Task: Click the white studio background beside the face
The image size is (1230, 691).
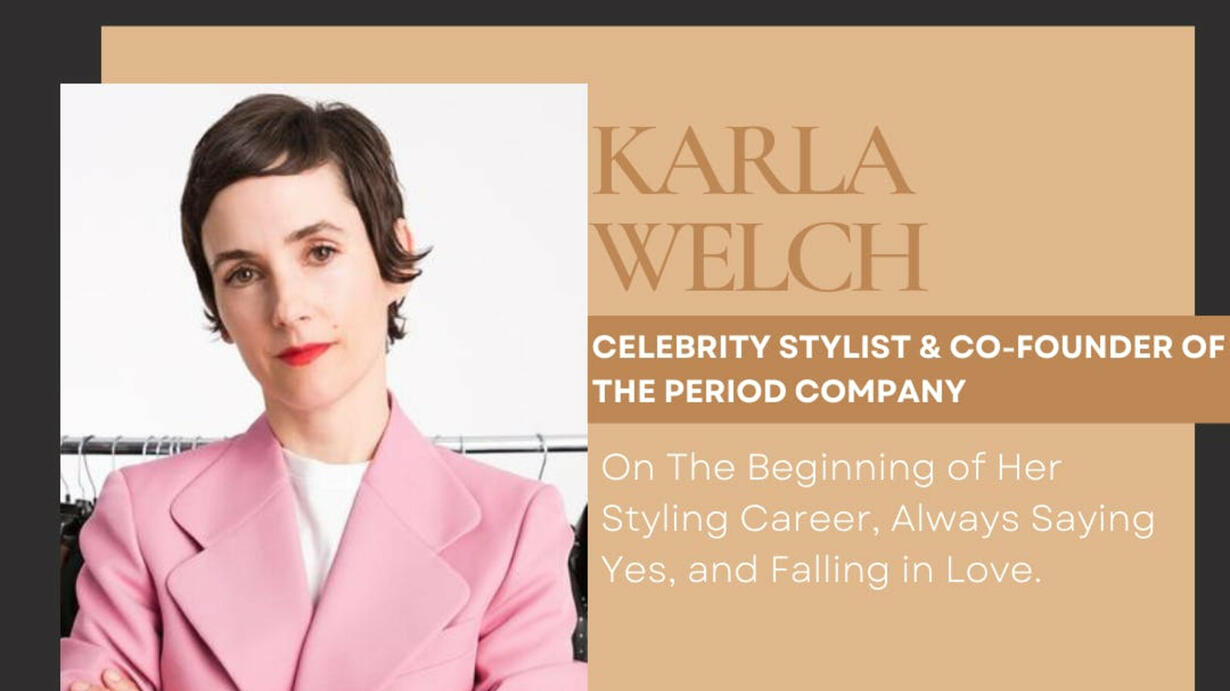Action: (x=500, y=250)
